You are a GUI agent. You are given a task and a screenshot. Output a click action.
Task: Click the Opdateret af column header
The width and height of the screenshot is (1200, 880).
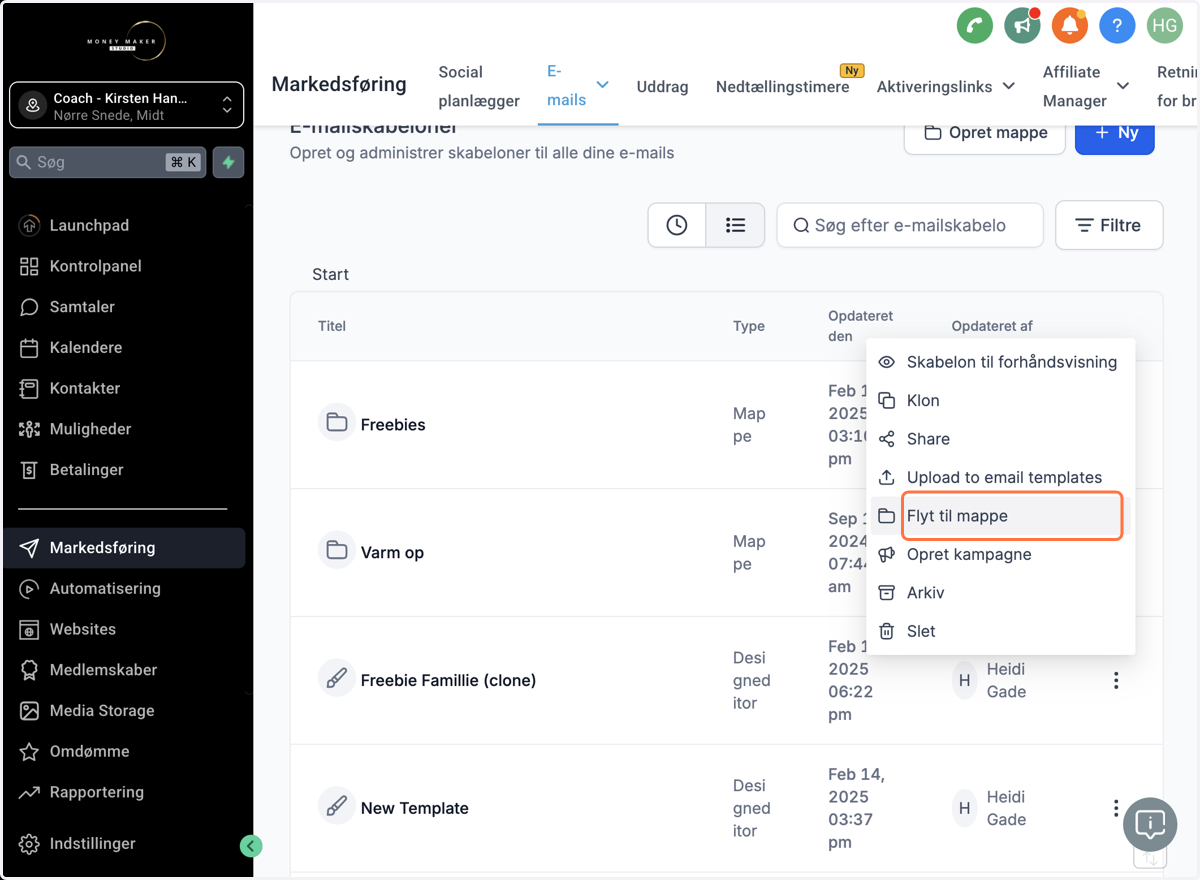[992, 326]
